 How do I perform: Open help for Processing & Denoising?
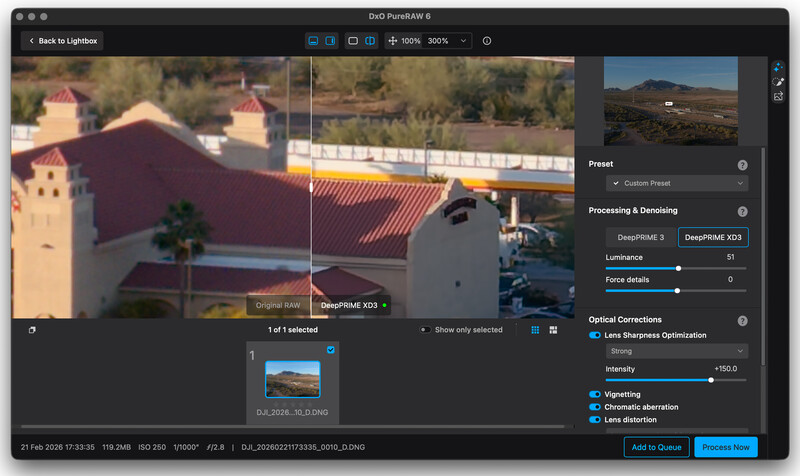coord(742,211)
